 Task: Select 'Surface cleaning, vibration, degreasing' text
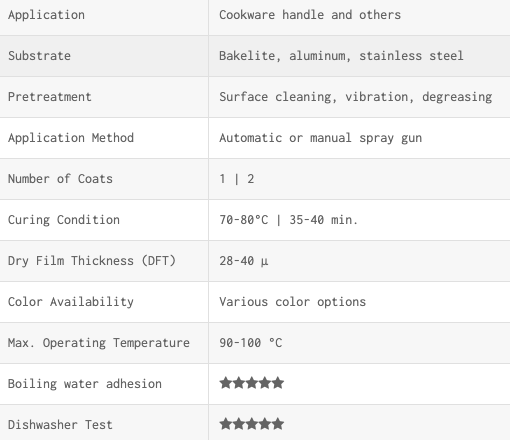click(x=356, y=97)
